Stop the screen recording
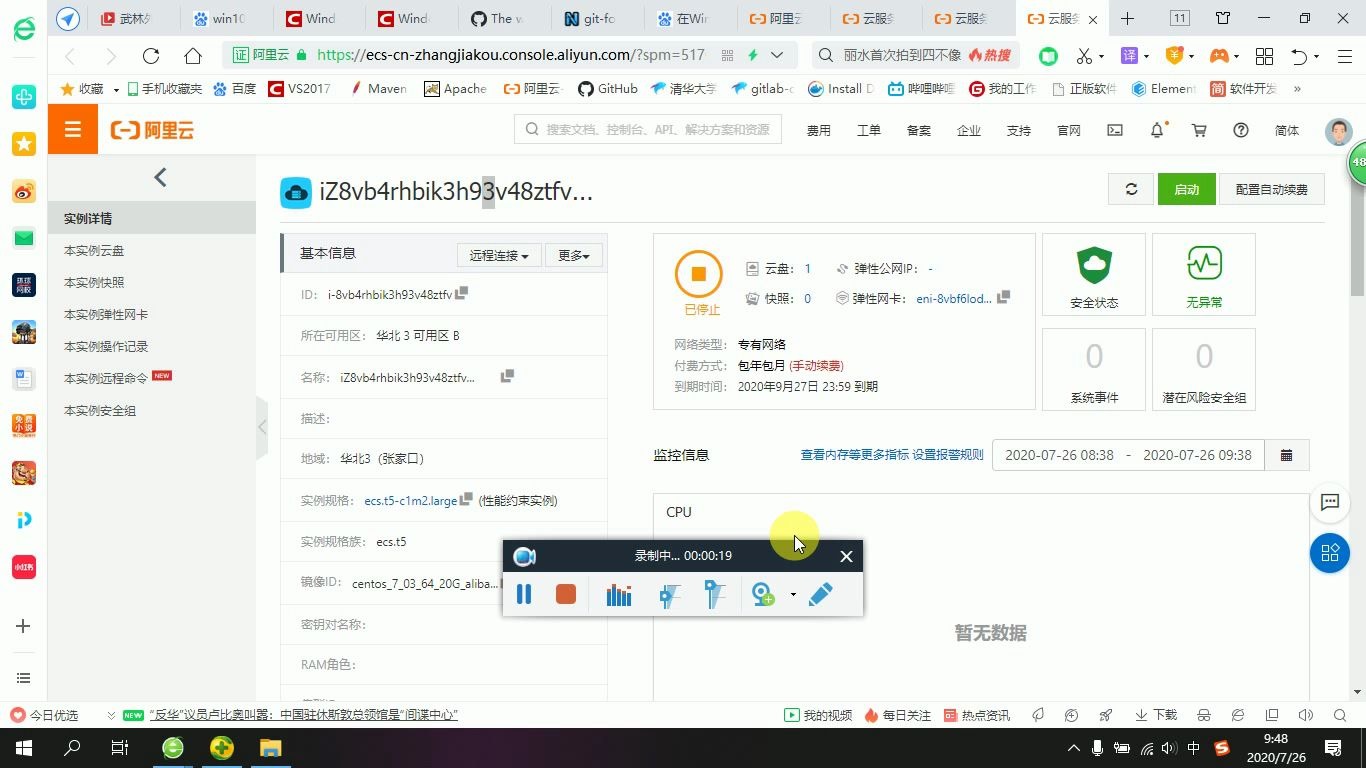Image resolution: width=1366 pixels, height=768 pixels. pos(565,594)
